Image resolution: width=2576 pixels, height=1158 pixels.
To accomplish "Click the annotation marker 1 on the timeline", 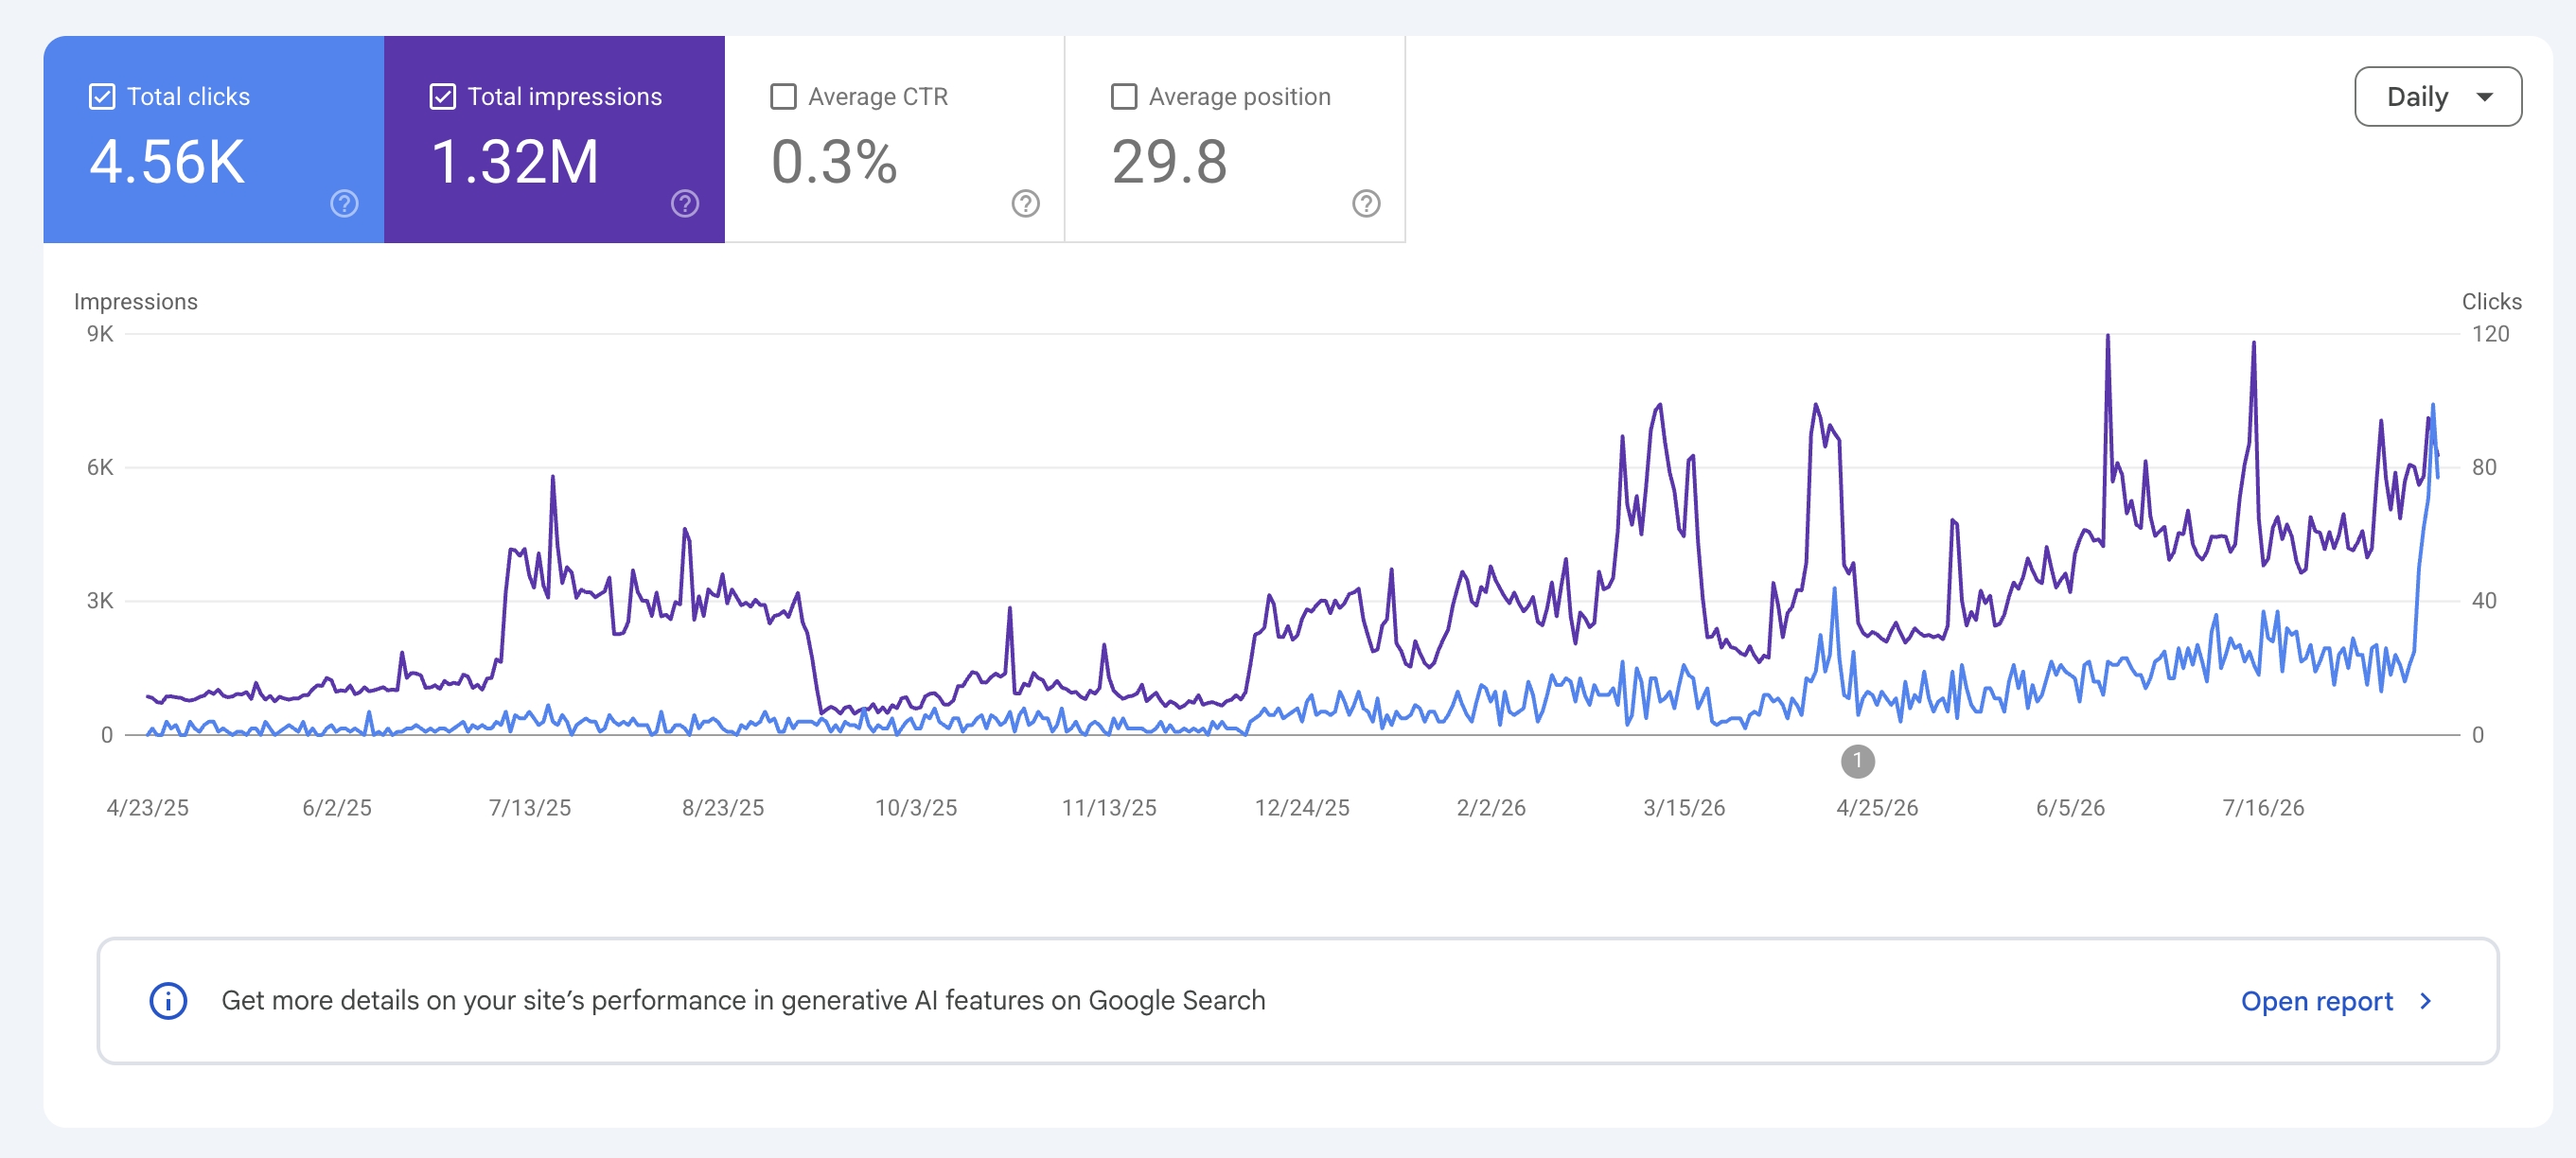I will click(1857, 762).
